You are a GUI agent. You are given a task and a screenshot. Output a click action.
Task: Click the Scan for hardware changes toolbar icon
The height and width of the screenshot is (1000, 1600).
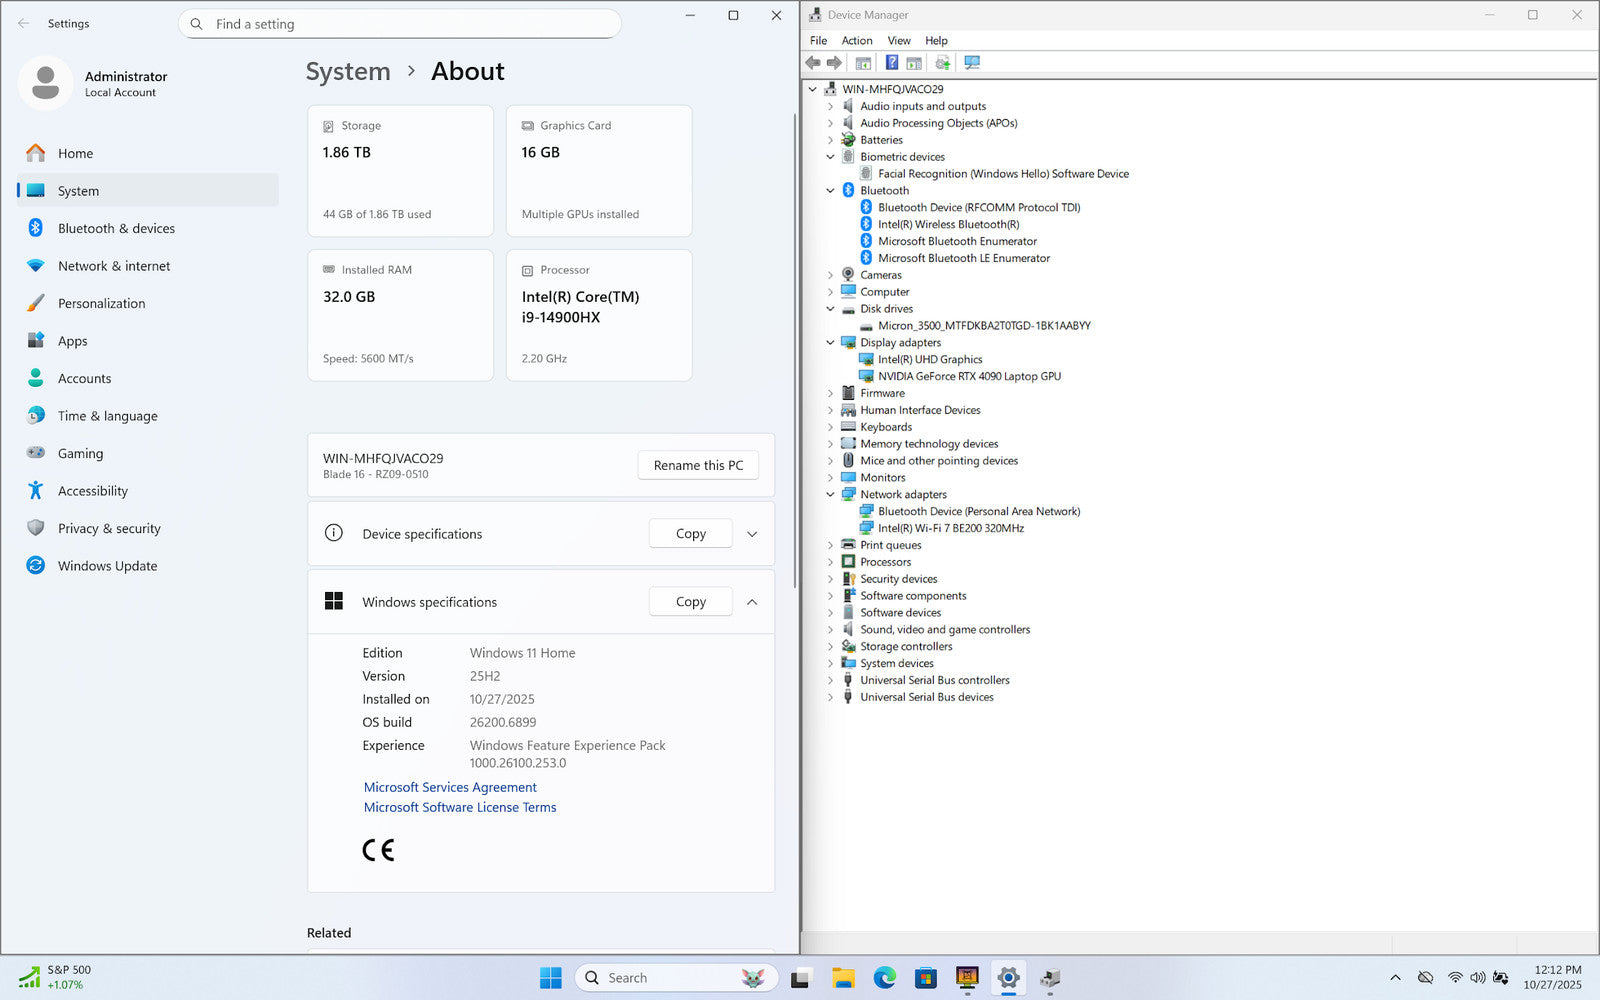[971, 63]
